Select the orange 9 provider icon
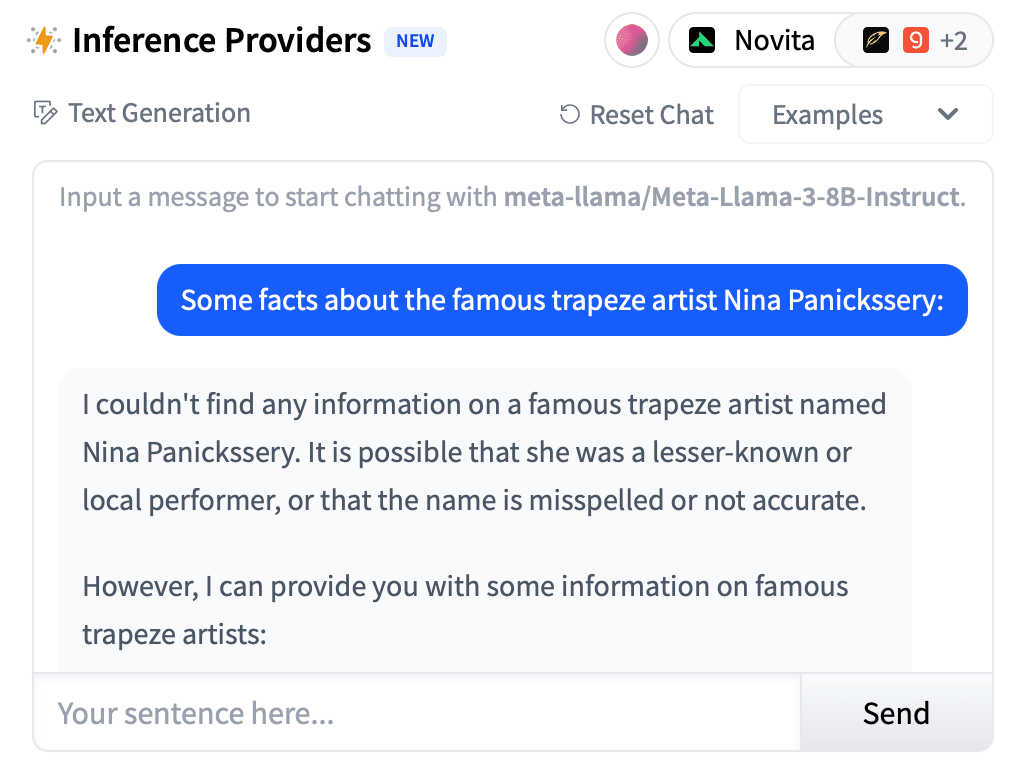This screenshot has height=762, width=1032. coord(915,41)
